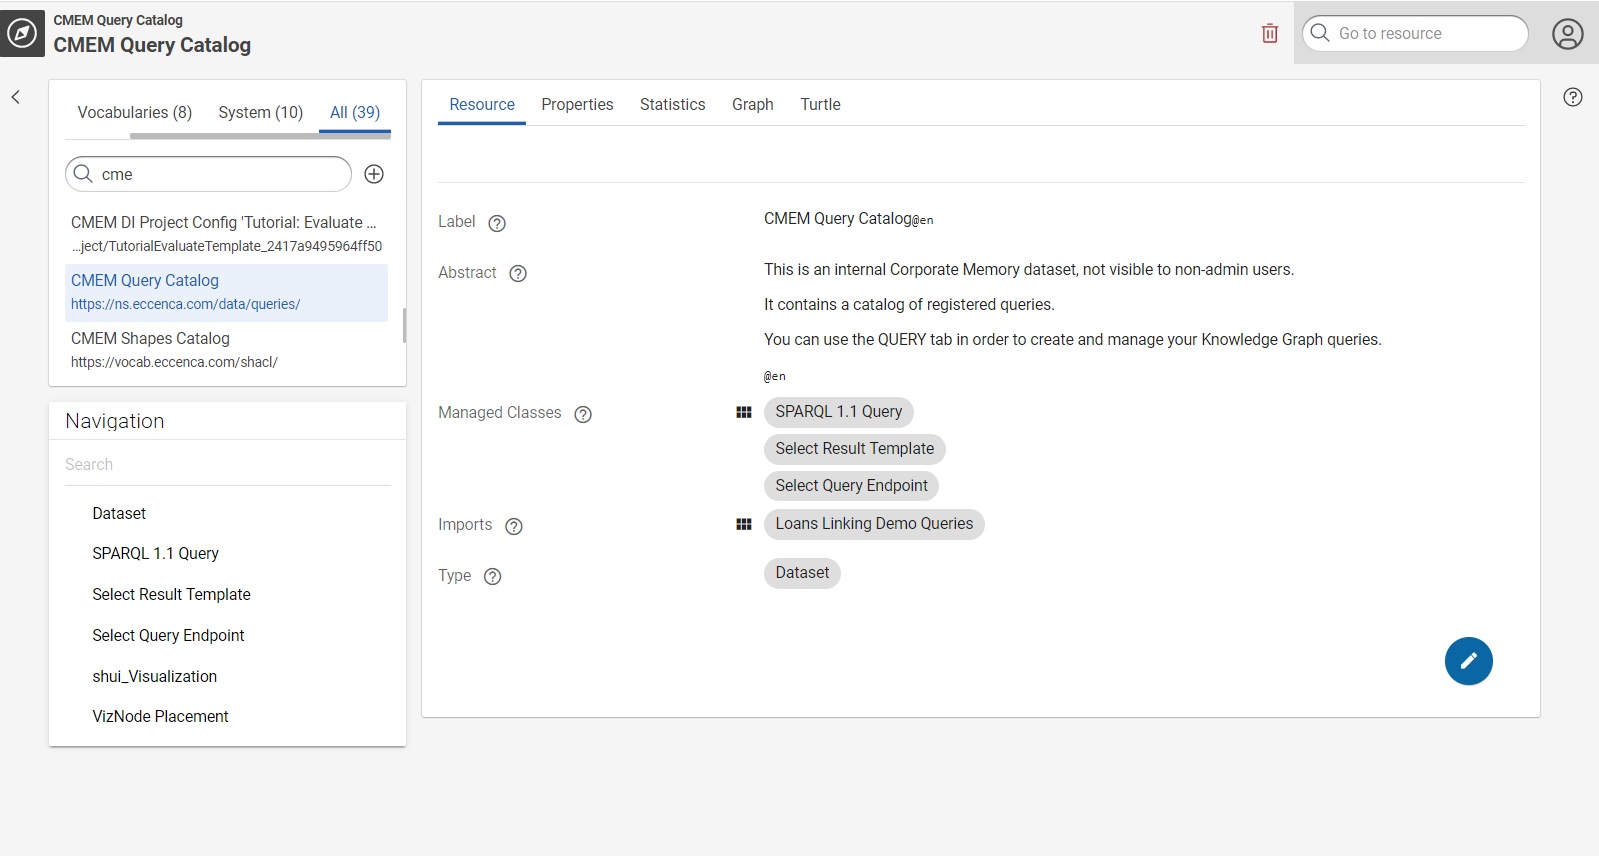Viewport: 1599px width, 856px height.
Task: Collapse the sidebar with the left chevron
Action: (x=16, y=97)
